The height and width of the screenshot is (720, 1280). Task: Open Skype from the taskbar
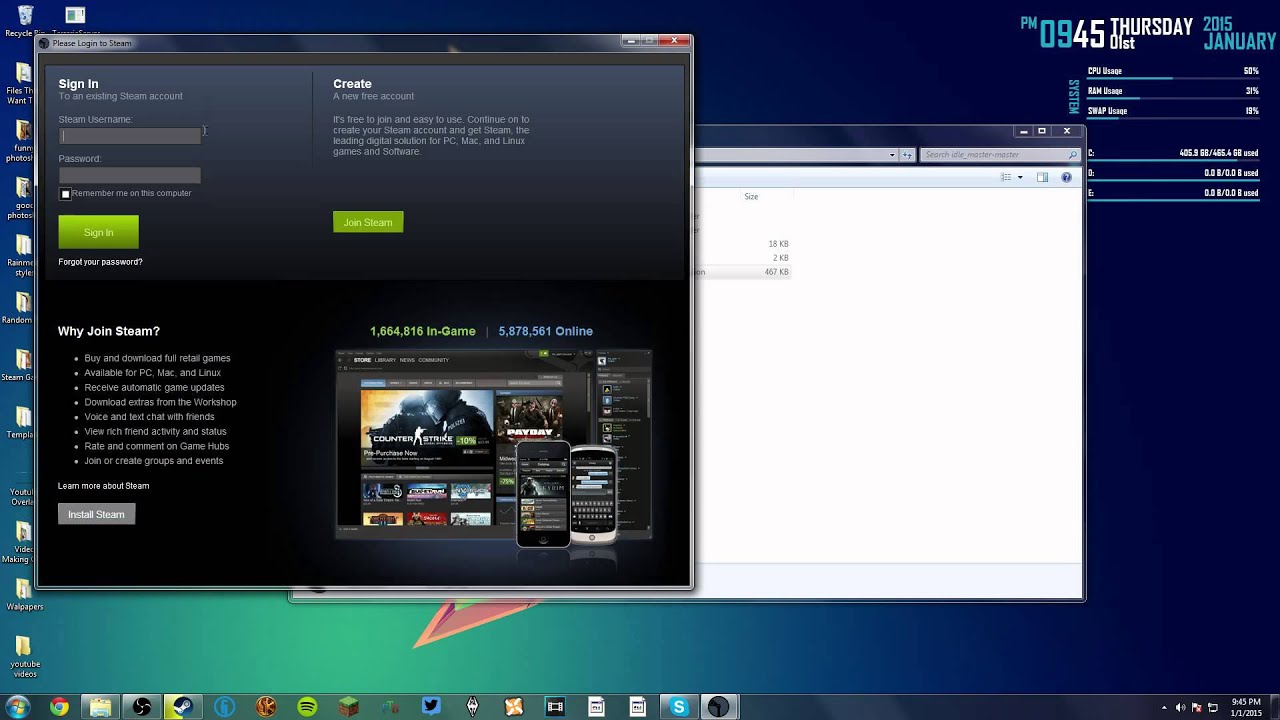[679, 707]
